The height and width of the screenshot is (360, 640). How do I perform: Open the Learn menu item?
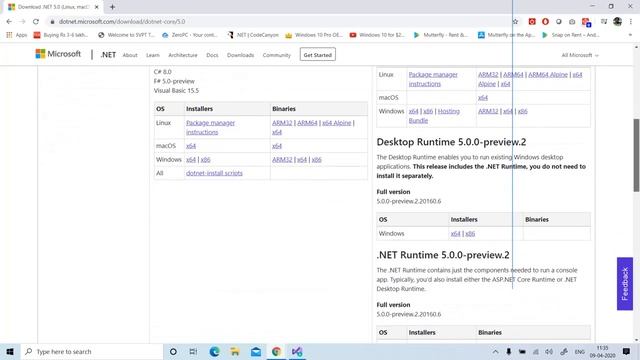153,55
